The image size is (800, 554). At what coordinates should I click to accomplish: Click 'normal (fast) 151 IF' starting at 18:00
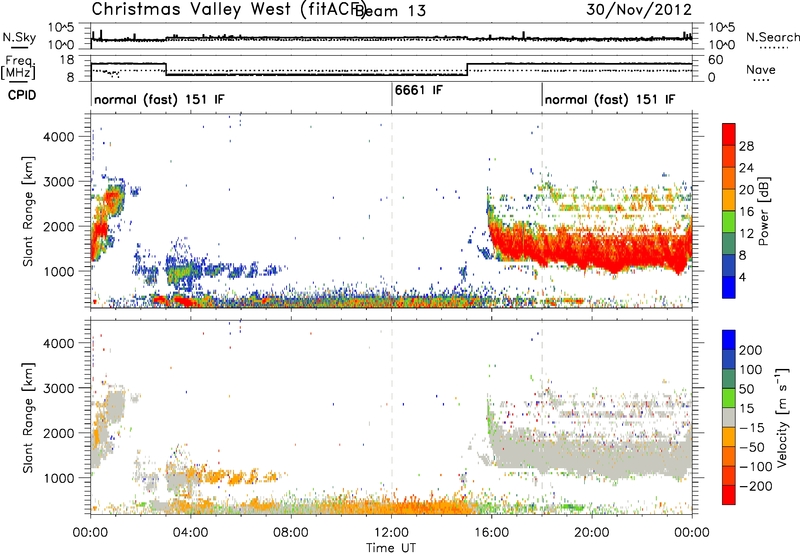(610, 99)
